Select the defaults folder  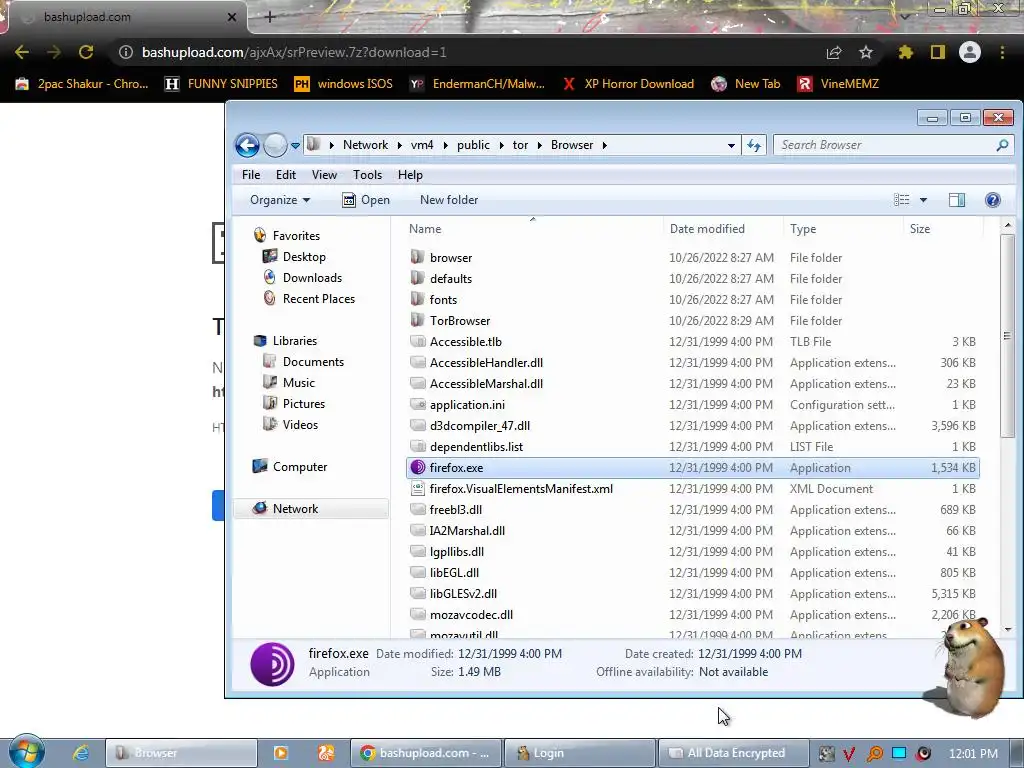451,279
